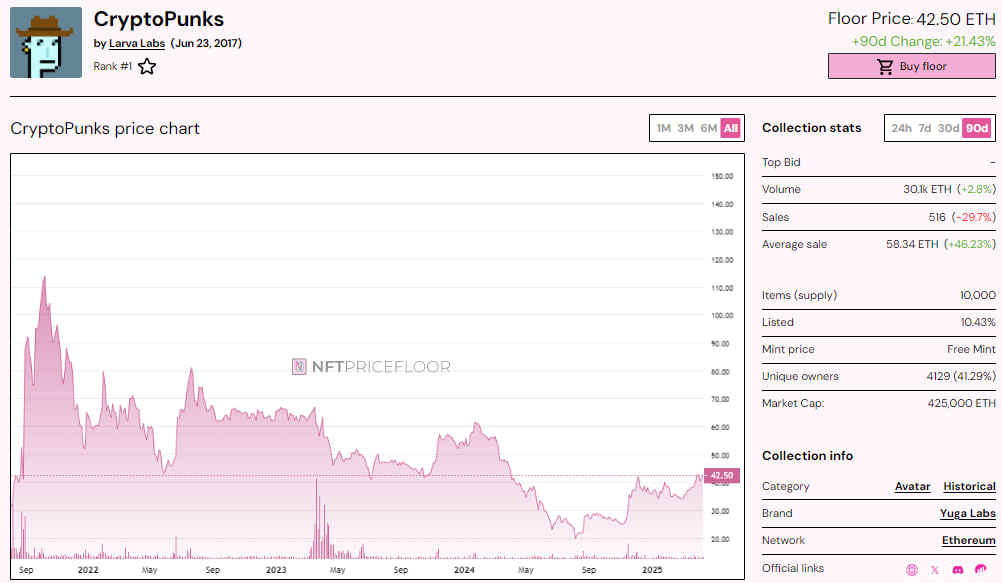This screenshot has height=583, width=1002.
Task: Click the star icon to favorite CryptoPunks
Action: point(147,67)
